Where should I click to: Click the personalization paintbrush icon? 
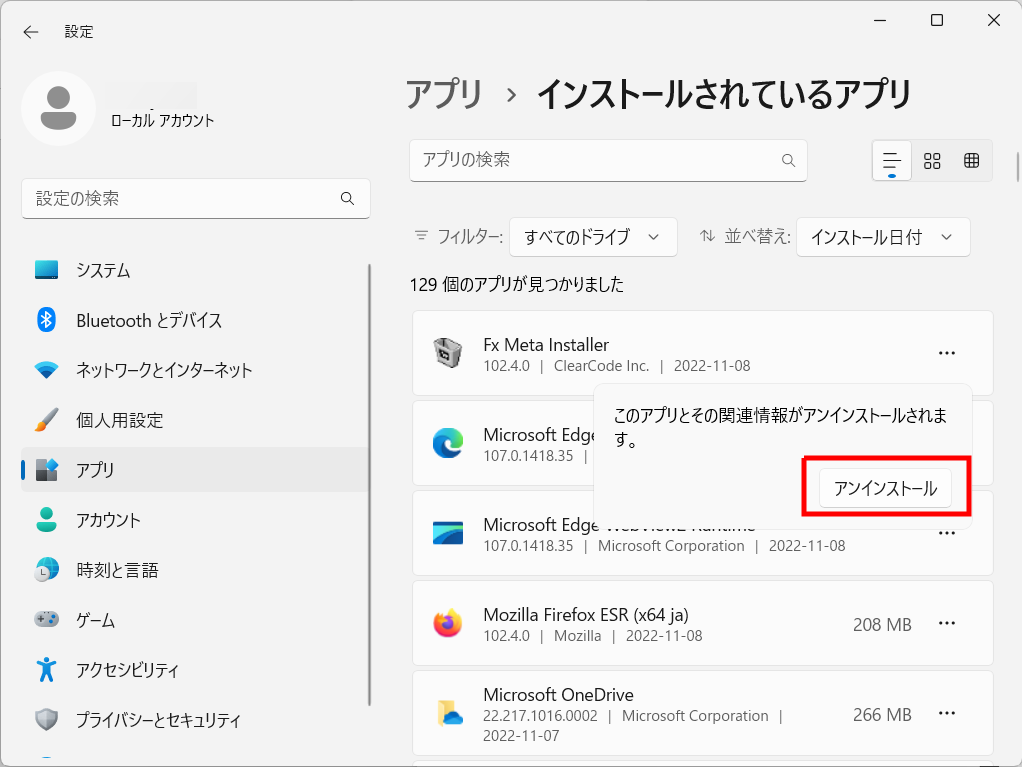coord(46,420)
